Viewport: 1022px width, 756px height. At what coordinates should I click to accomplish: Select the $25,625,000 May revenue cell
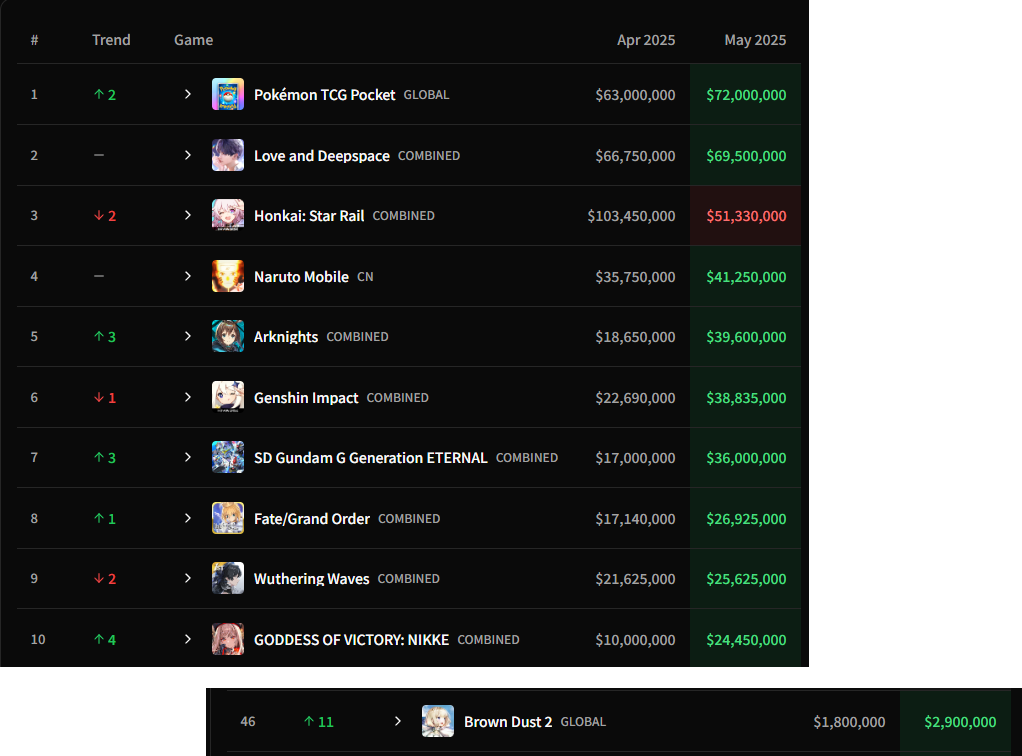point(746,579)
